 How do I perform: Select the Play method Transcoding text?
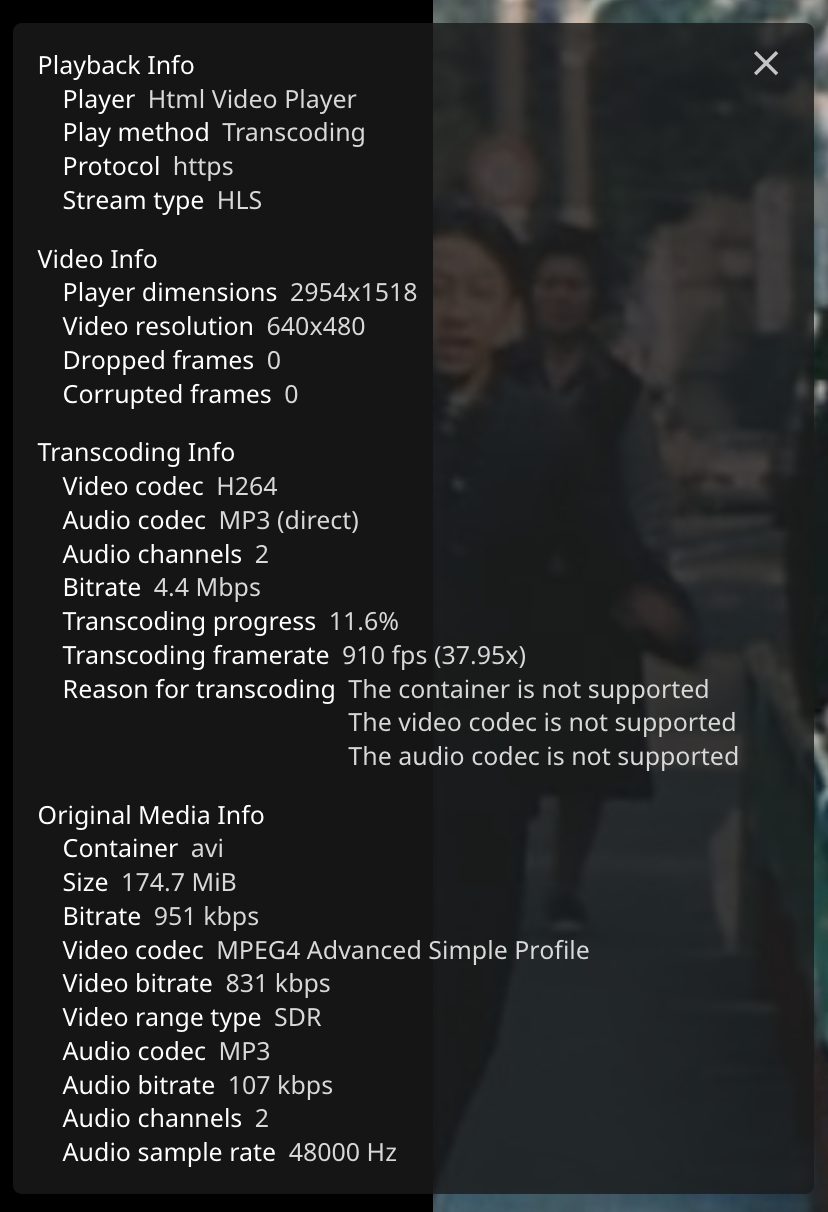(x=294, y=132)
